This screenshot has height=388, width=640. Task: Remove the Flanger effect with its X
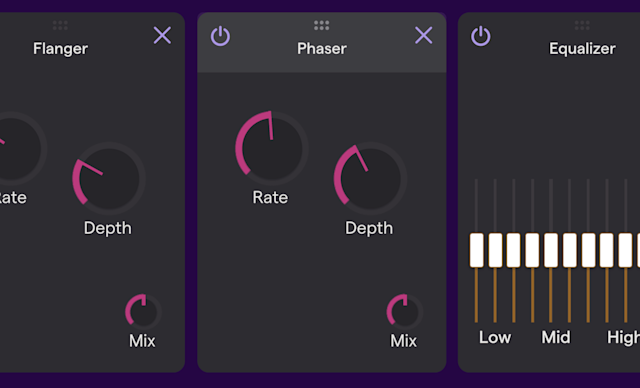(162, 35)
